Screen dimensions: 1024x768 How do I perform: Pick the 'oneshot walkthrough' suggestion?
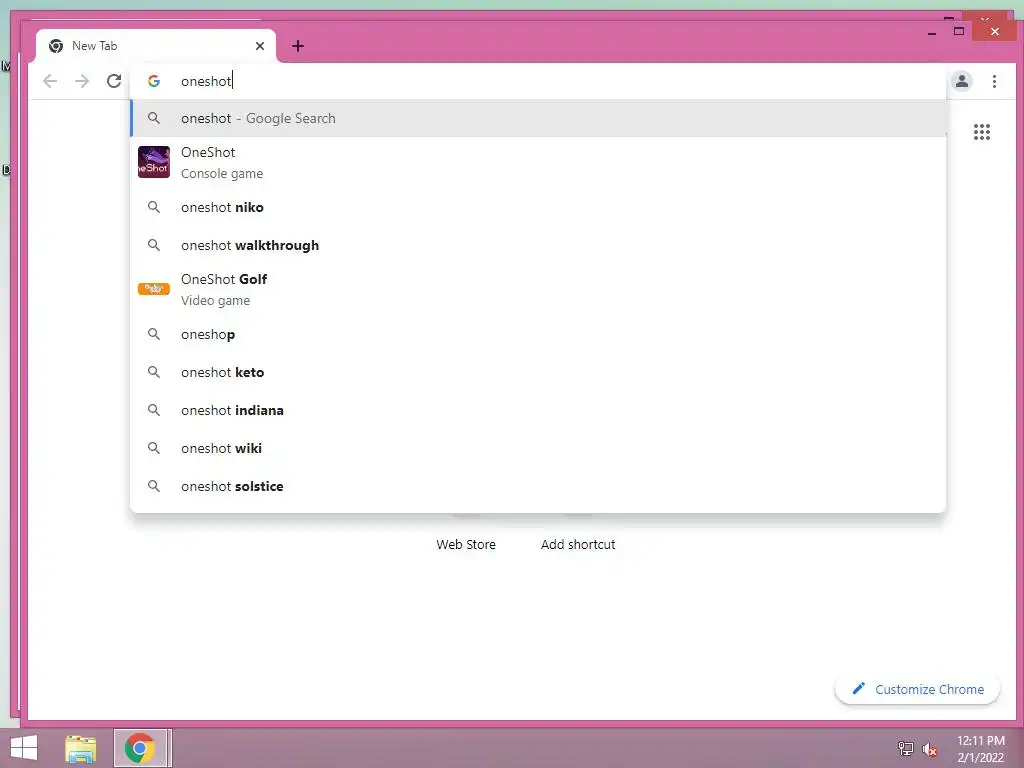[538, 245]
